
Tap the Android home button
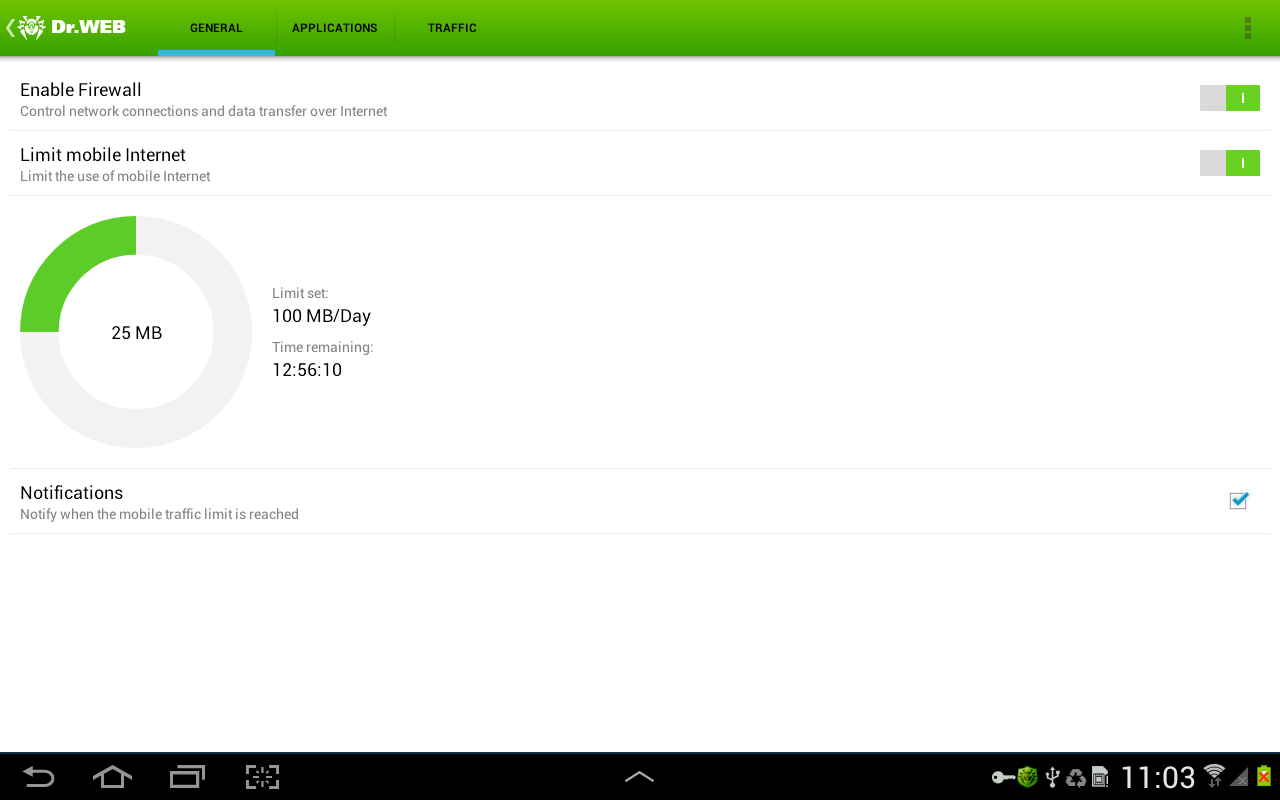112,777
